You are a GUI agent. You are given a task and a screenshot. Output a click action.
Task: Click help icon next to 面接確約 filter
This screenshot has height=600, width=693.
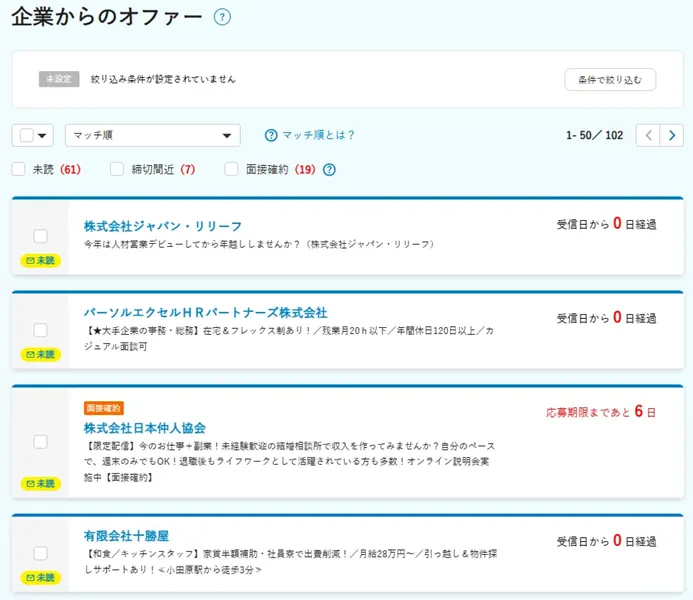(x=329, y=169)
